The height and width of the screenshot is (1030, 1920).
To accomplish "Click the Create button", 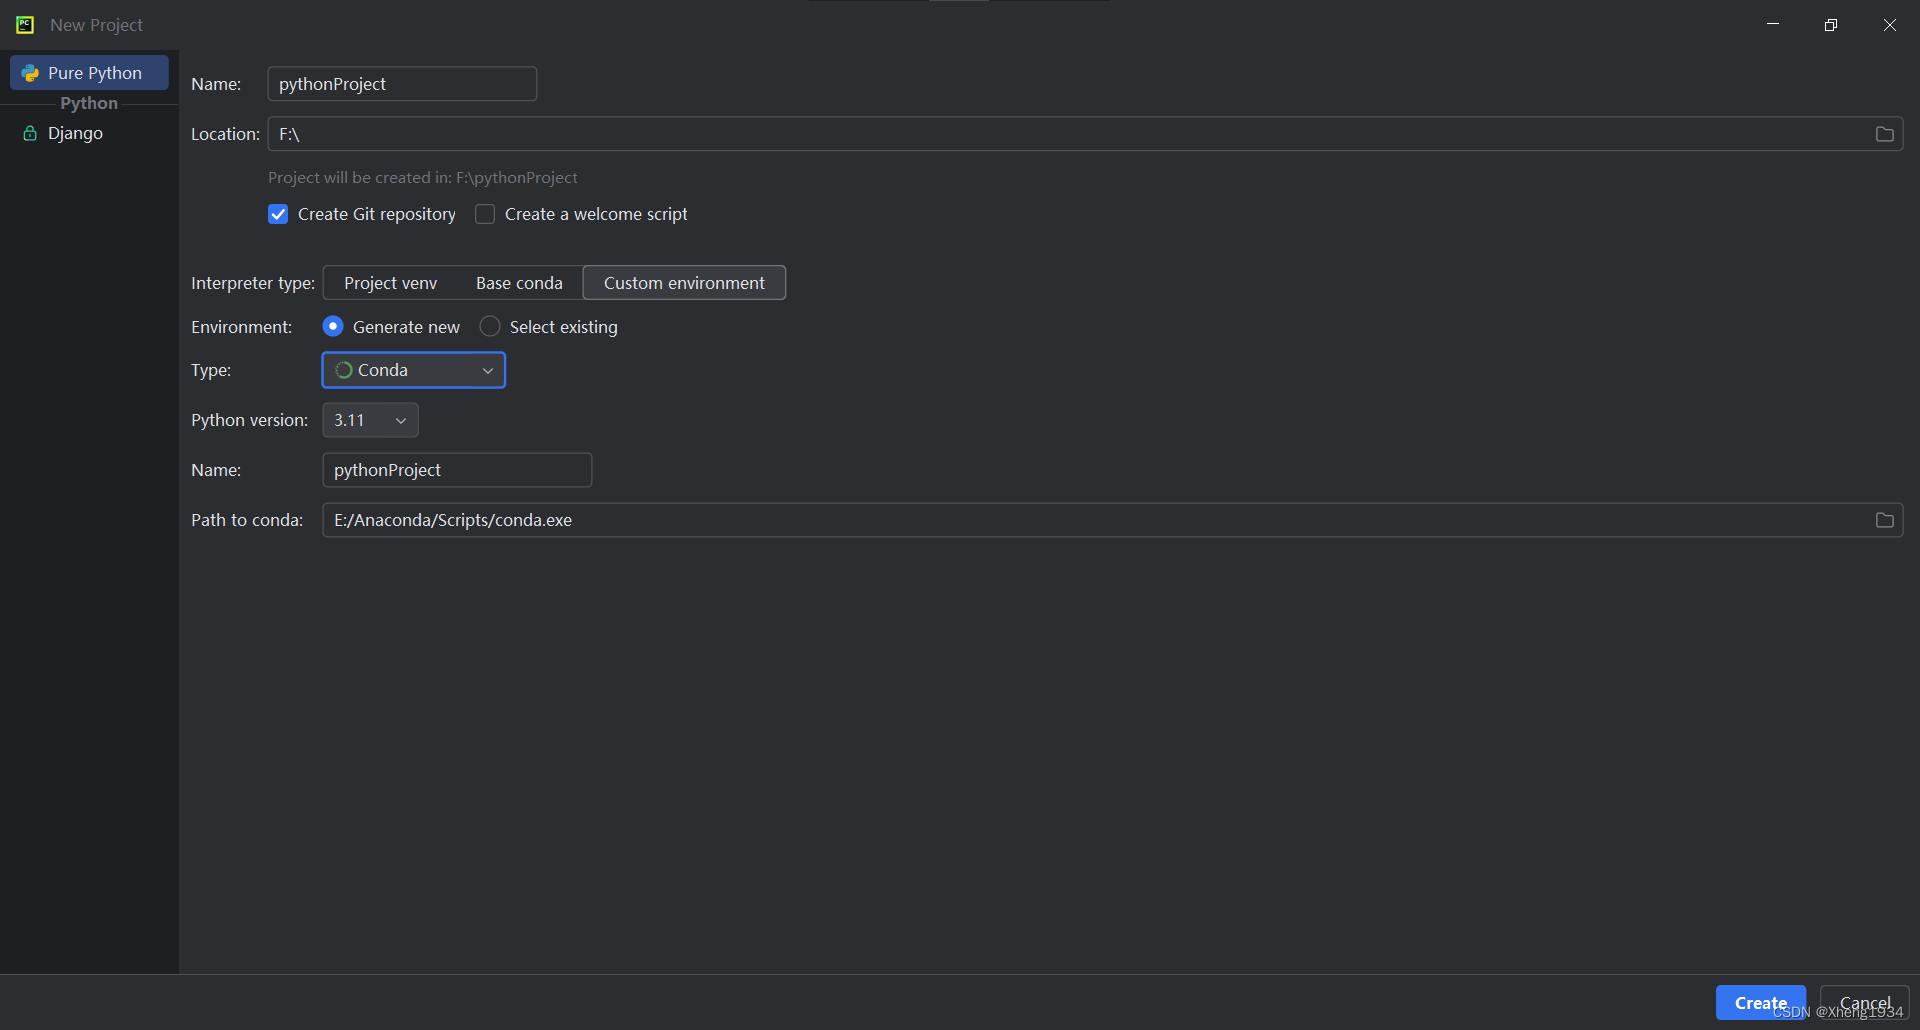I will (1761, 1003).
